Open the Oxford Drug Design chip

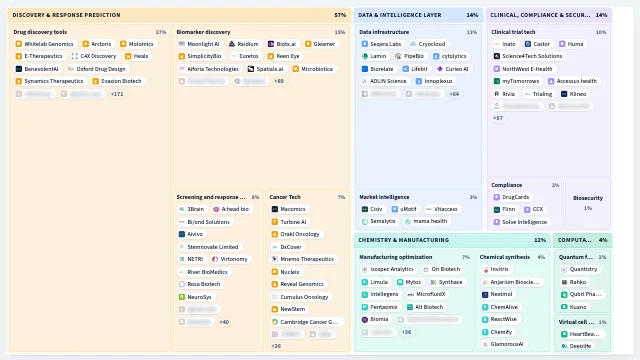click(x=97, y=69)
